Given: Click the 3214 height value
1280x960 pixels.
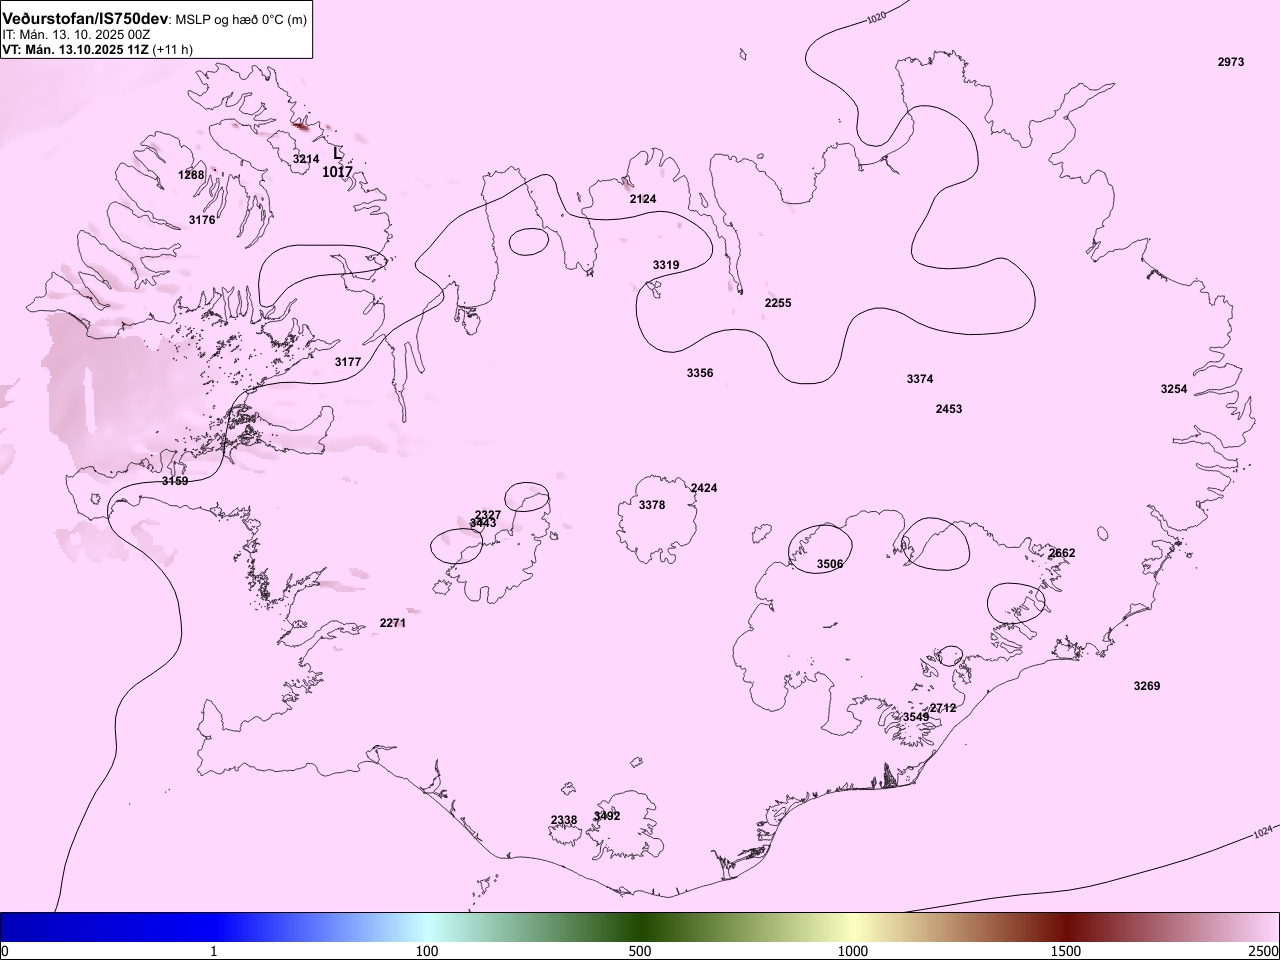Looking at the screenshot, I should click(306, 159).
